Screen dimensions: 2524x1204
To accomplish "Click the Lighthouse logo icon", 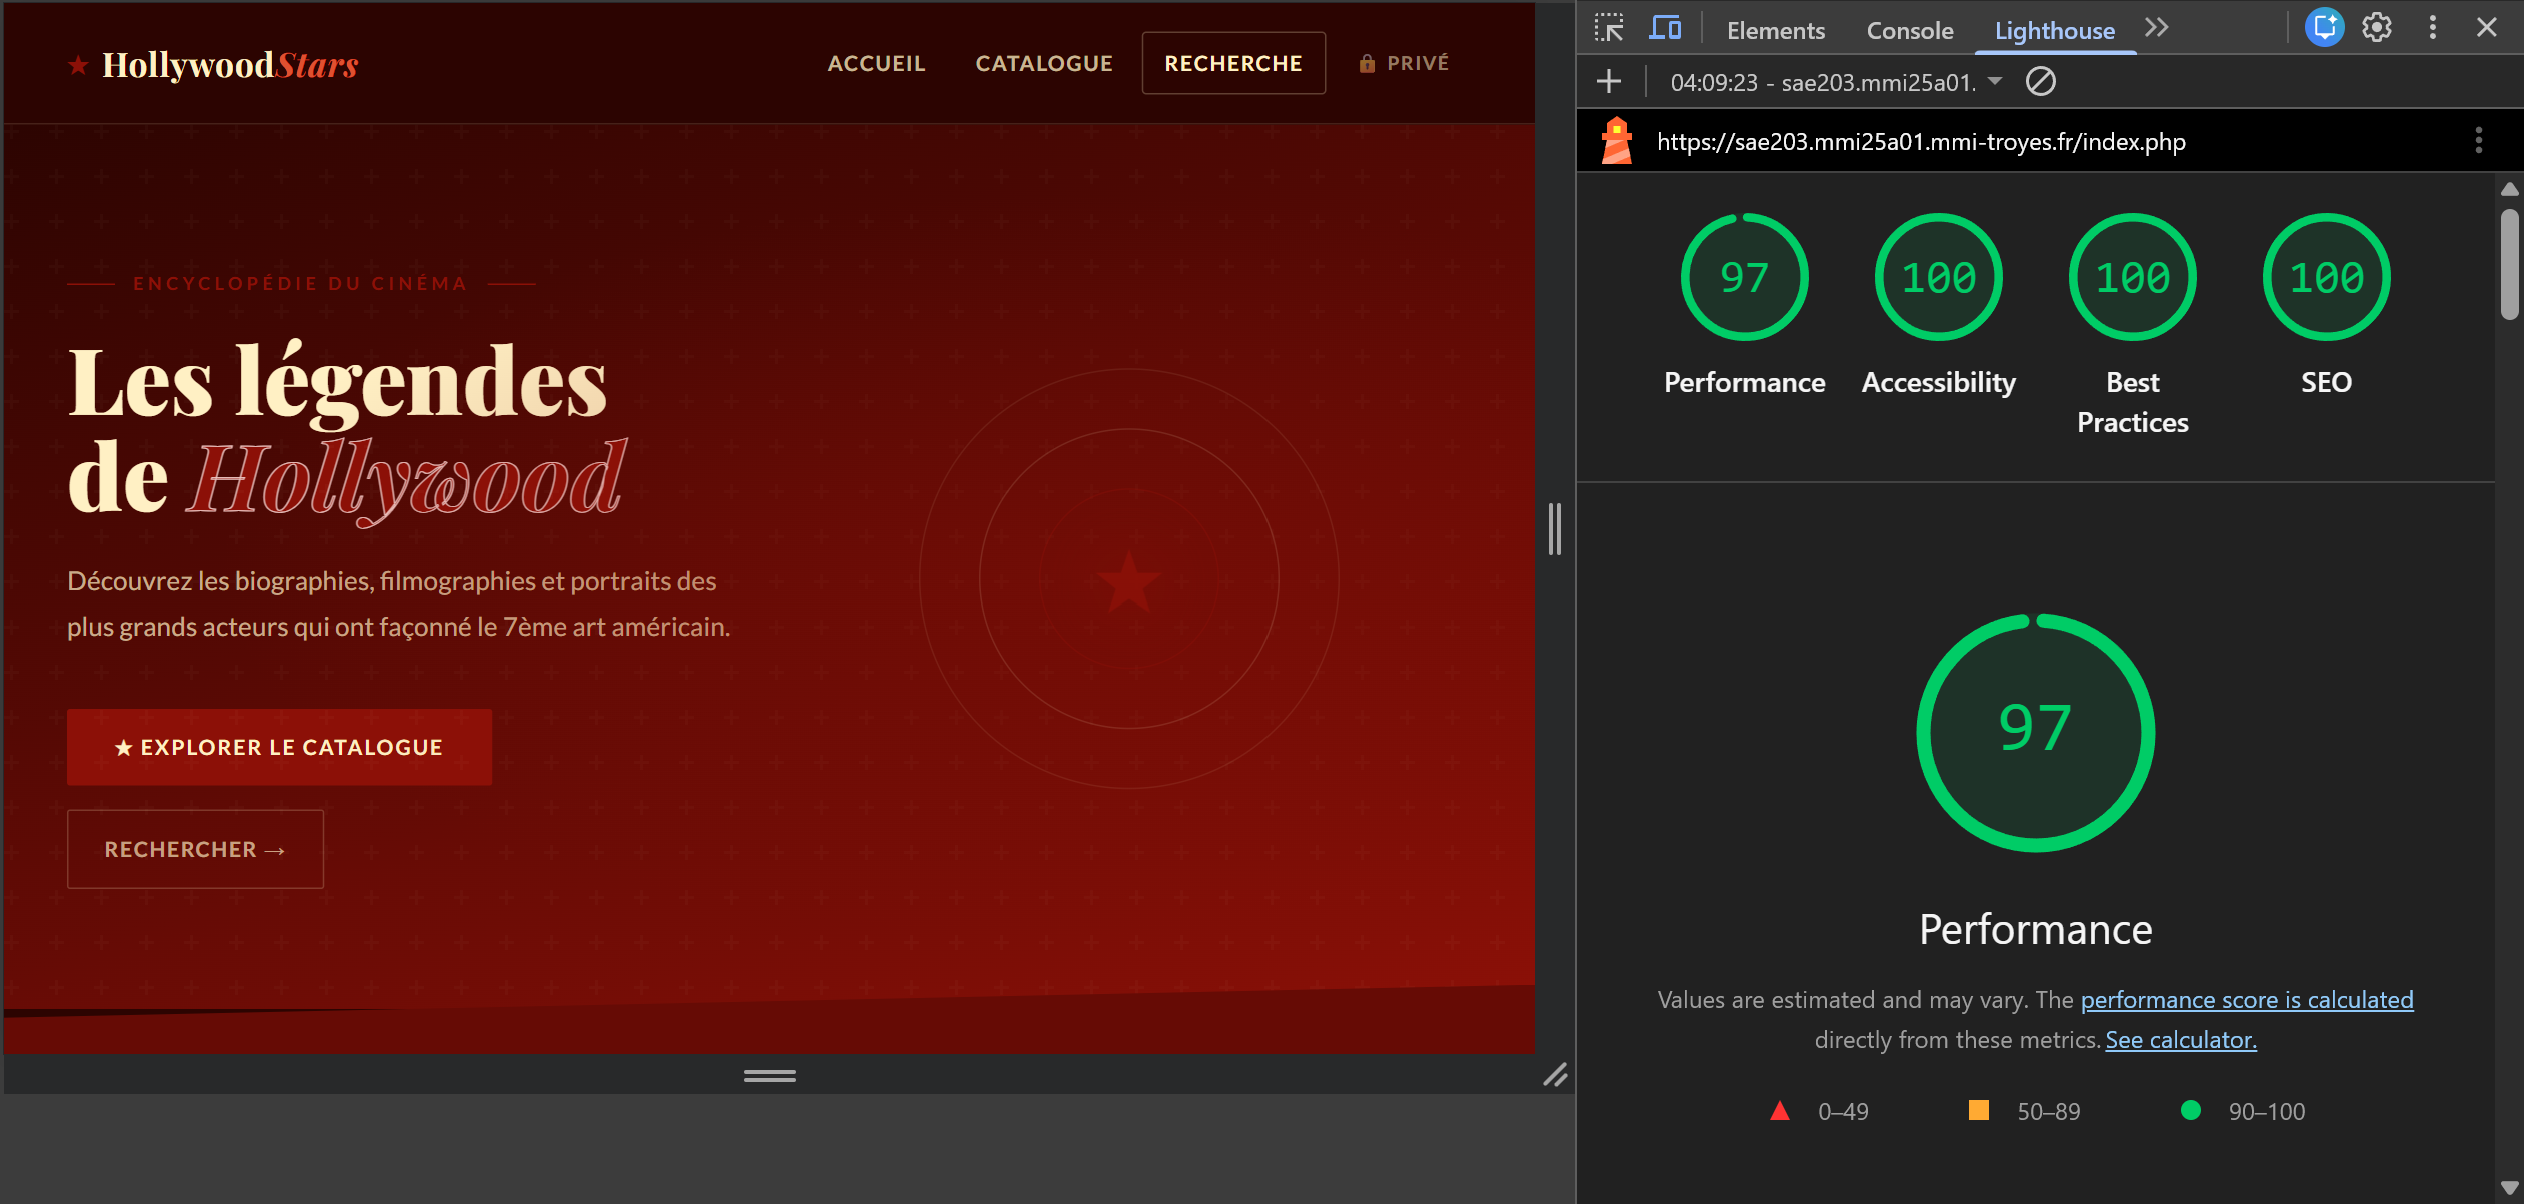I will (x=1617, y=141).
